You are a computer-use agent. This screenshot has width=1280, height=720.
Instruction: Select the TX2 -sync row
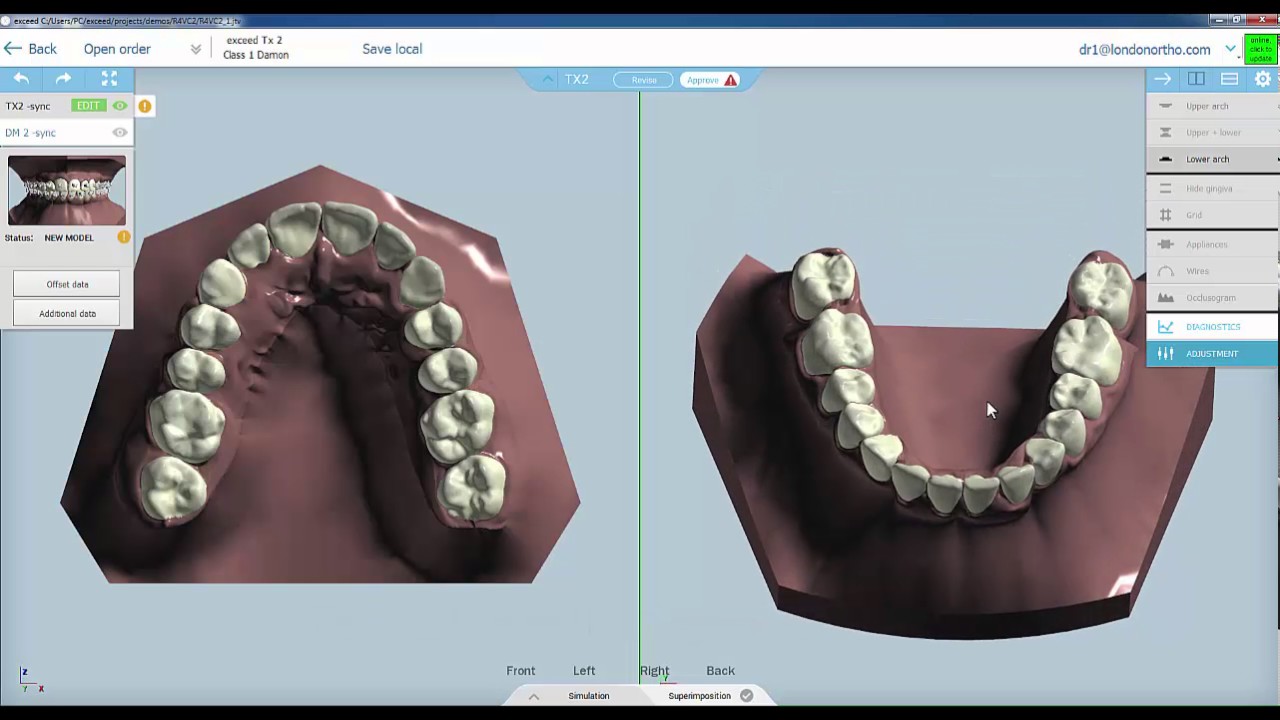pyautogui.click(x=66, y=106)
